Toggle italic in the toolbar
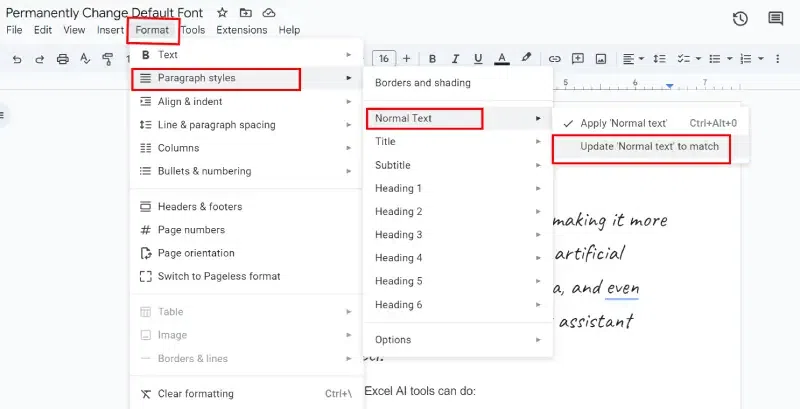The height and width of the screenshot is (409, 800). [x=455, y=59]
